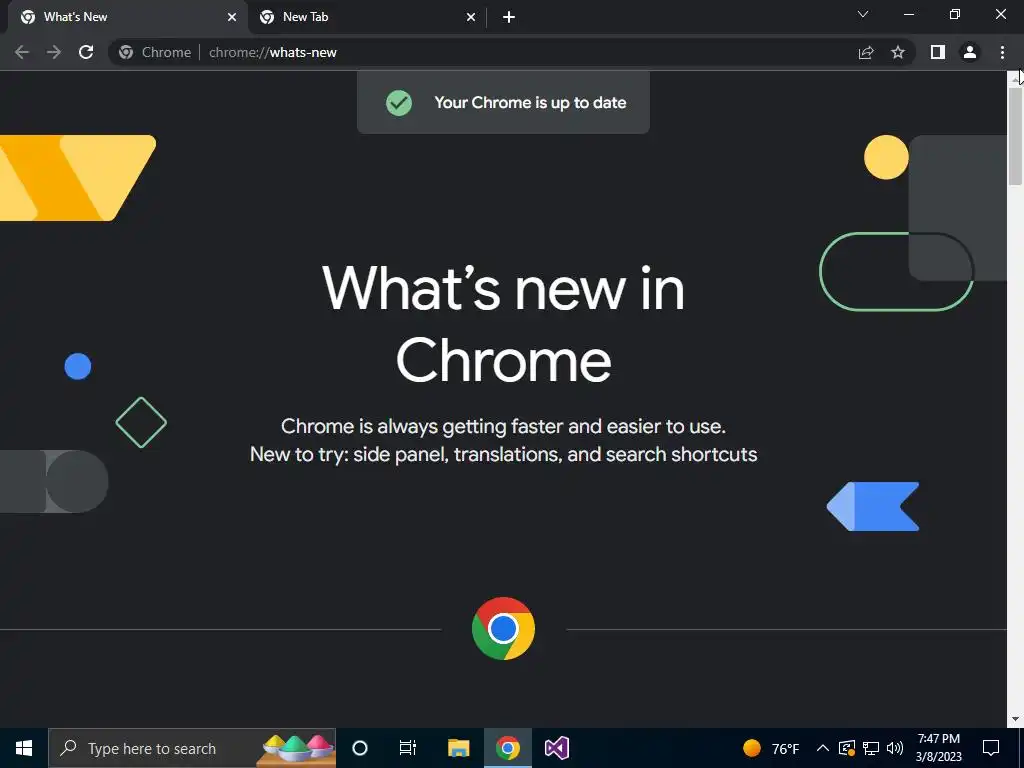This screenshot has width=1024, height=768.
Task: Go forward using the forward arrow
Action: click(54, 52)
